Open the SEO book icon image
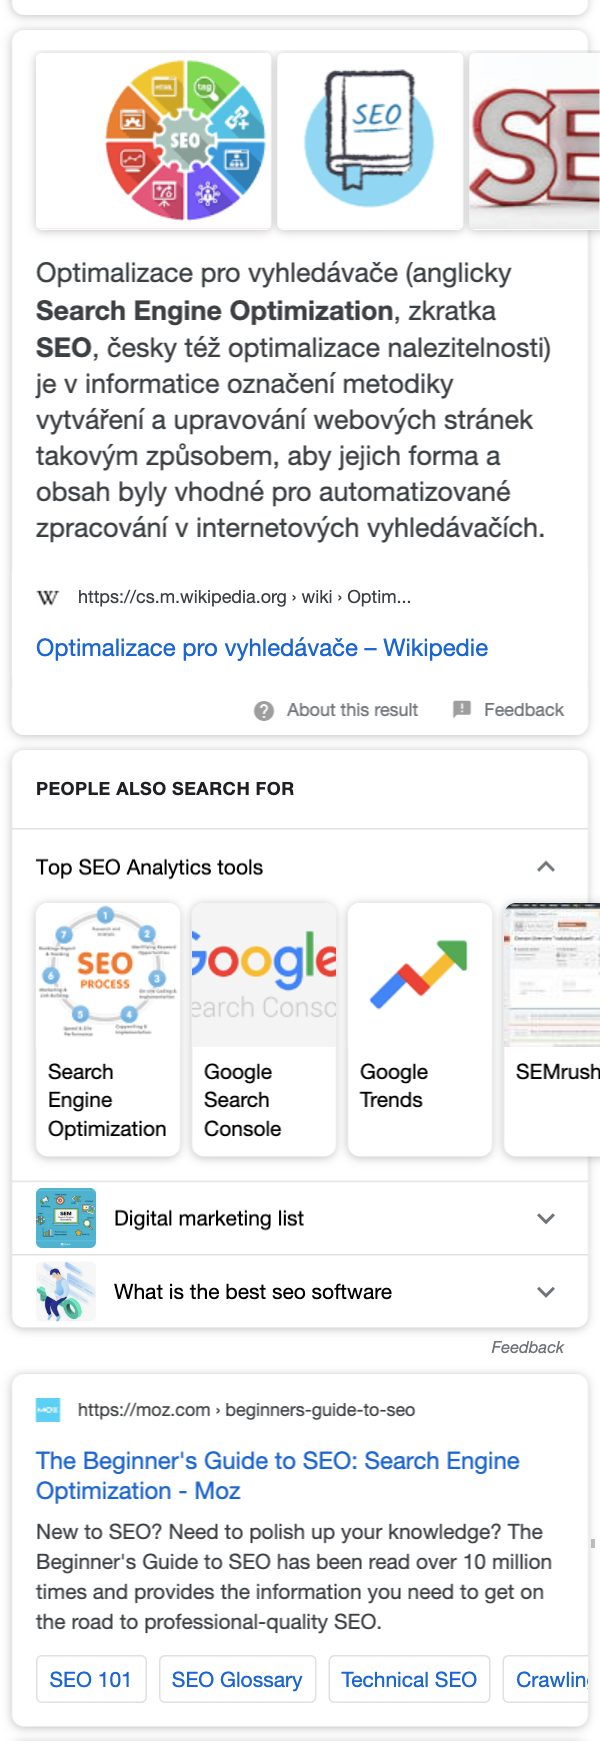 pyautogui.click(x=370, y=141)
